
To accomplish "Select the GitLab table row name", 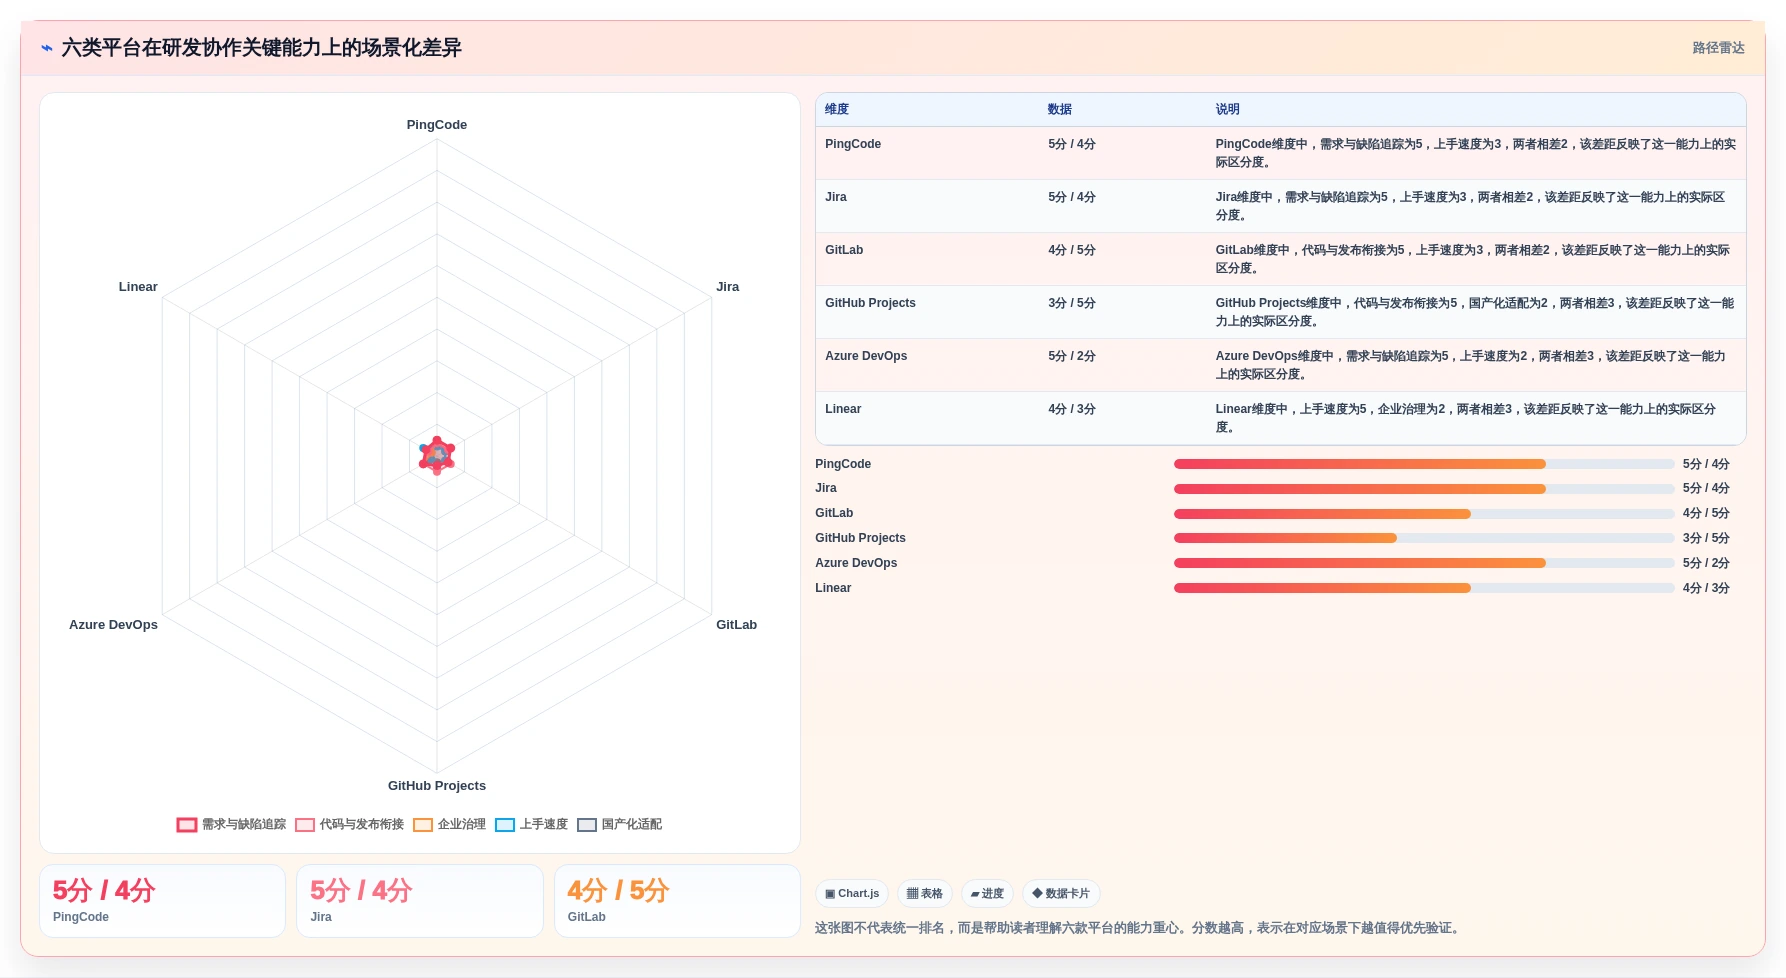I will 844,250.
